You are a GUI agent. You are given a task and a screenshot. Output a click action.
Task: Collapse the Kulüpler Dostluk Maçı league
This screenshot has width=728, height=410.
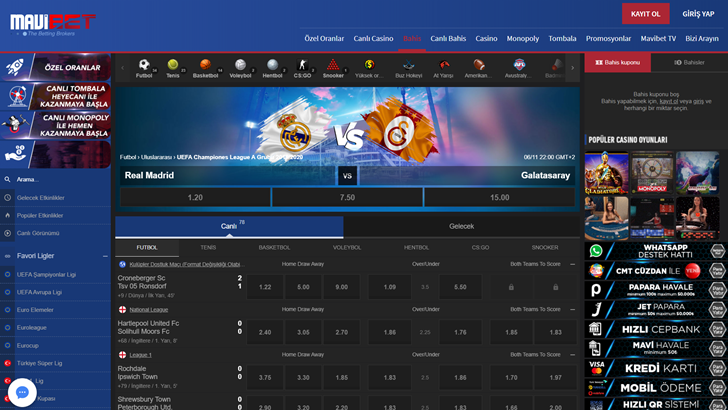(572, 264)
